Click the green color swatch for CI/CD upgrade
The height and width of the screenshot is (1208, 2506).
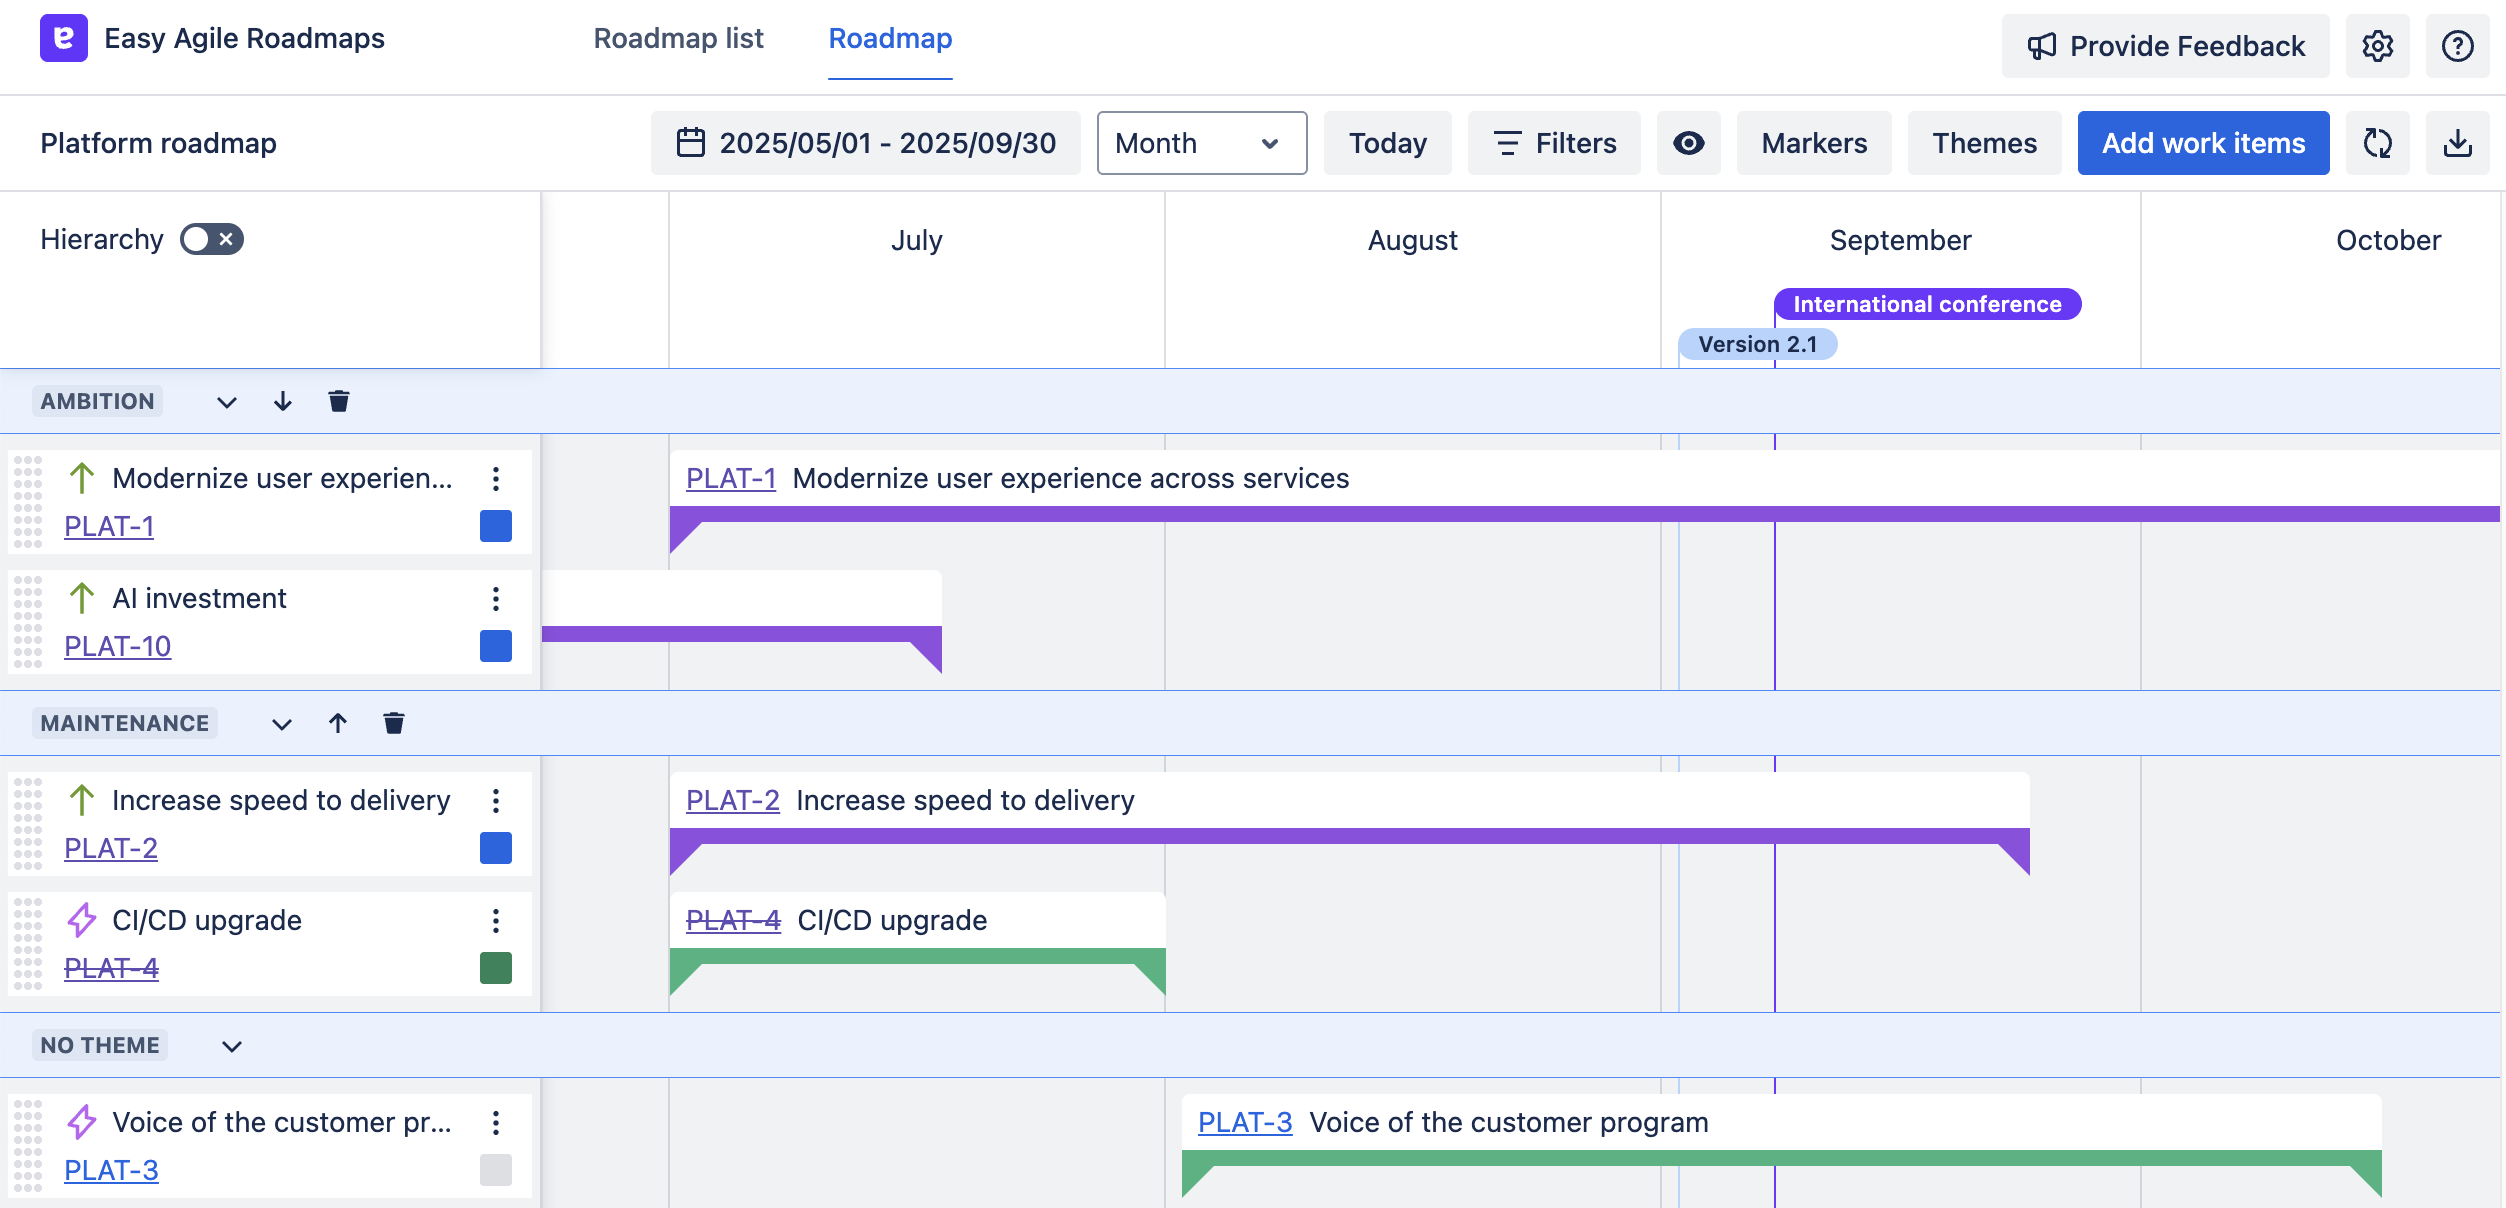(x=496, y=968)
